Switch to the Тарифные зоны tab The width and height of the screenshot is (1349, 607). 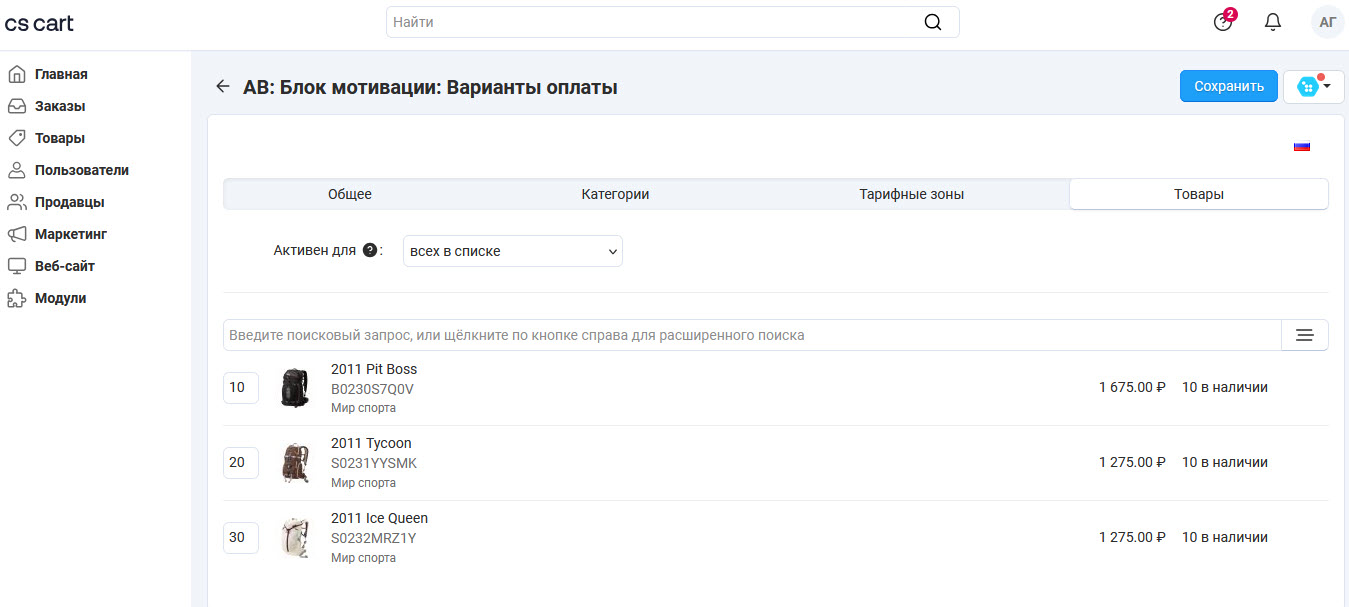pyautogui.click(x=911, y=194)
